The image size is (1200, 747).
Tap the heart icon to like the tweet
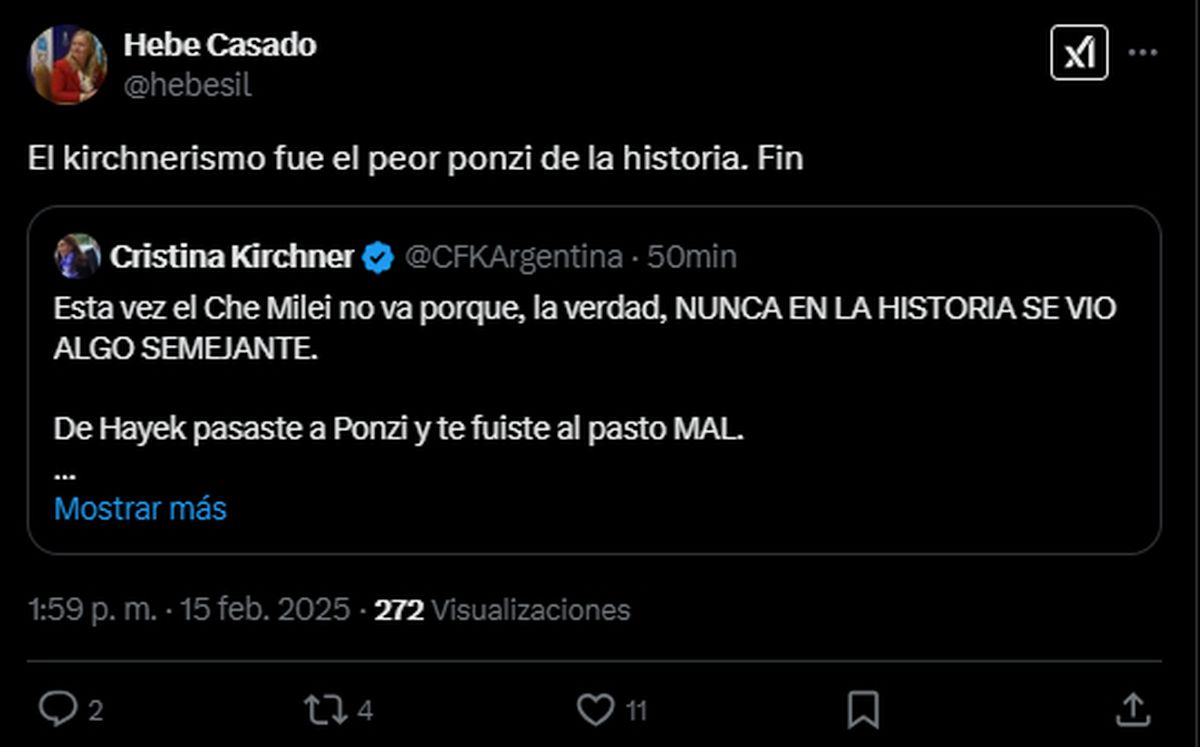pos(594,709)
